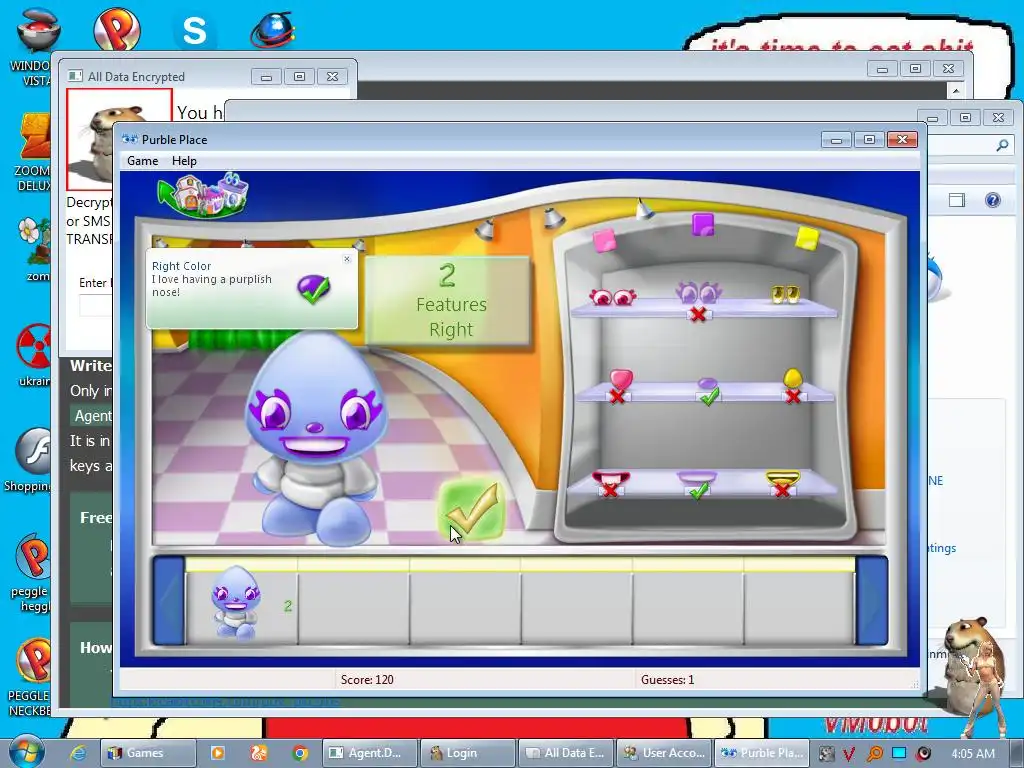Click the Purble Pla... taskbar button
Image resolution: width=1024 pixels, height=768 pixels.
click(x=762, y=753)
